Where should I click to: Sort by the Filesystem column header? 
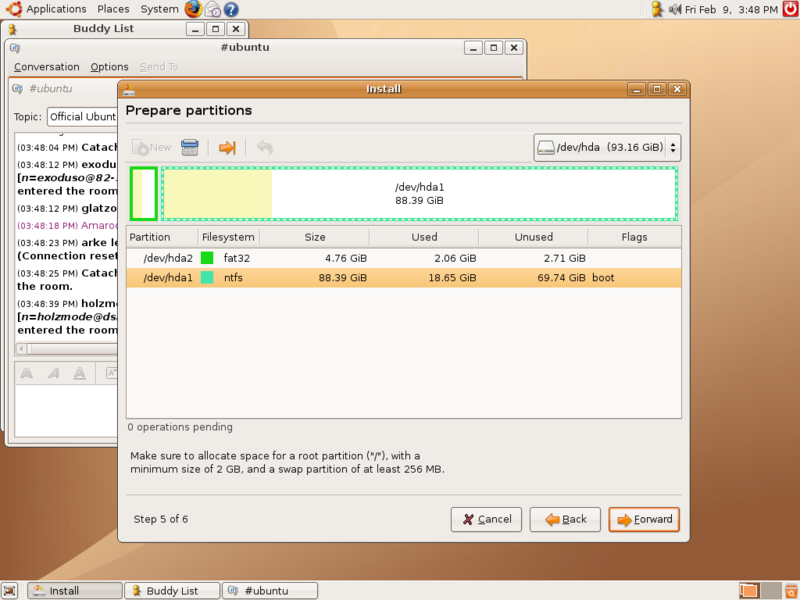point(229,237)
